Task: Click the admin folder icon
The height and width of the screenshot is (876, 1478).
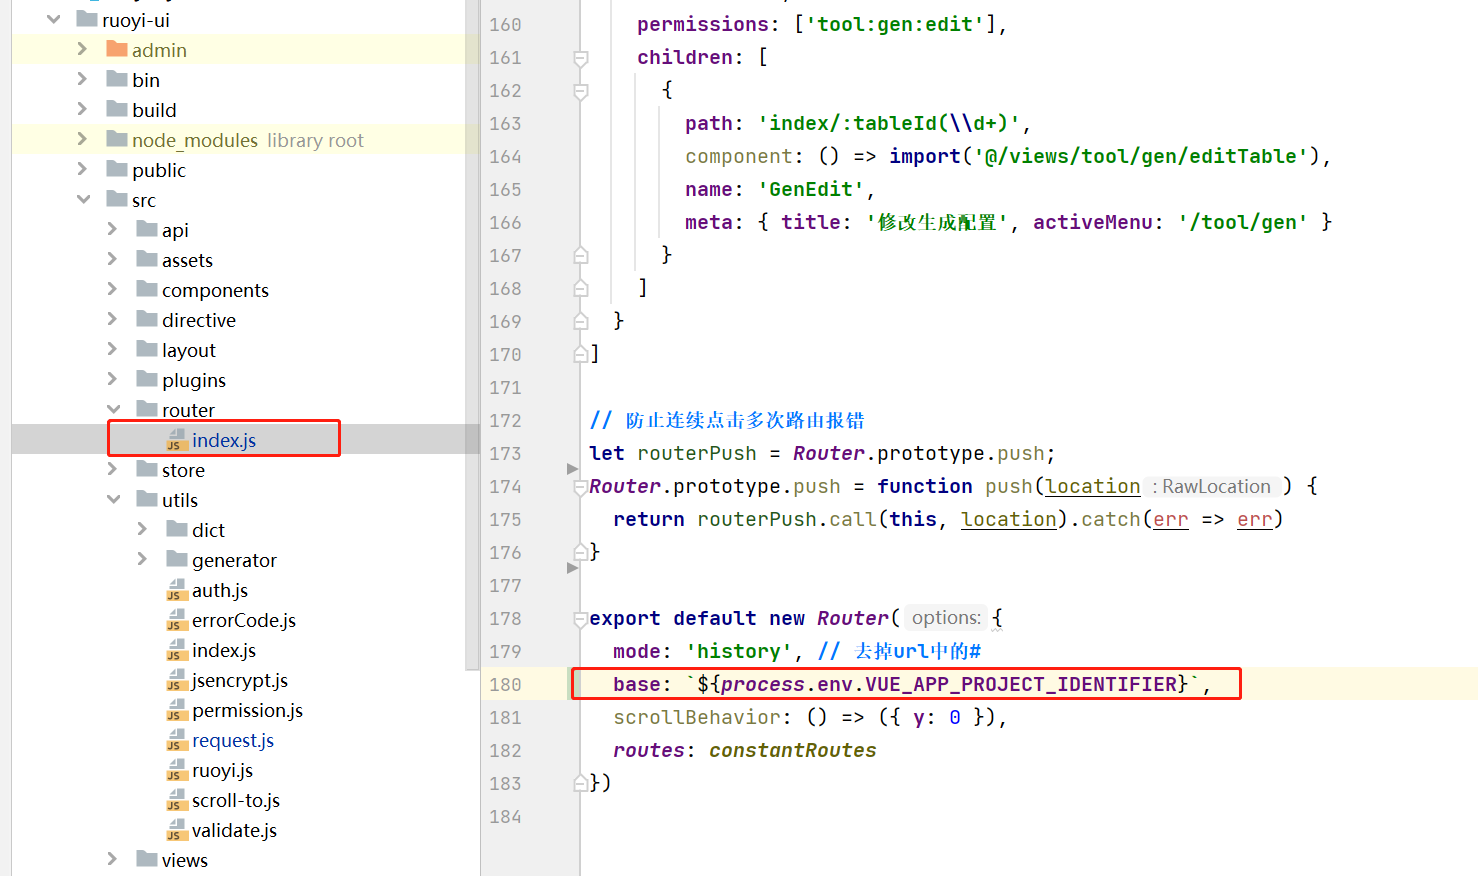Action: [x=117, y=50]
